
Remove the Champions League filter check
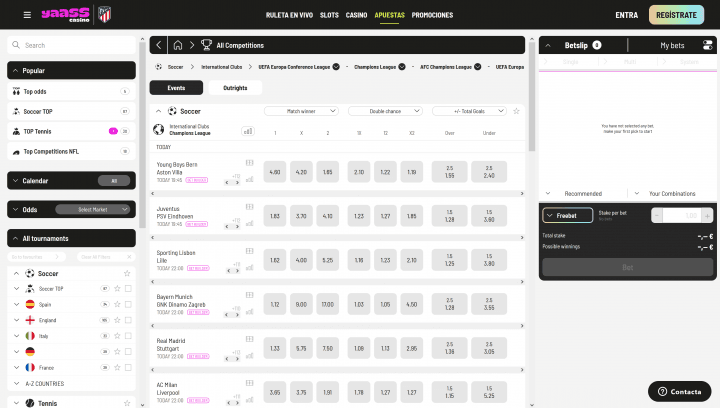pyautogui.click(x=402, y=67)
